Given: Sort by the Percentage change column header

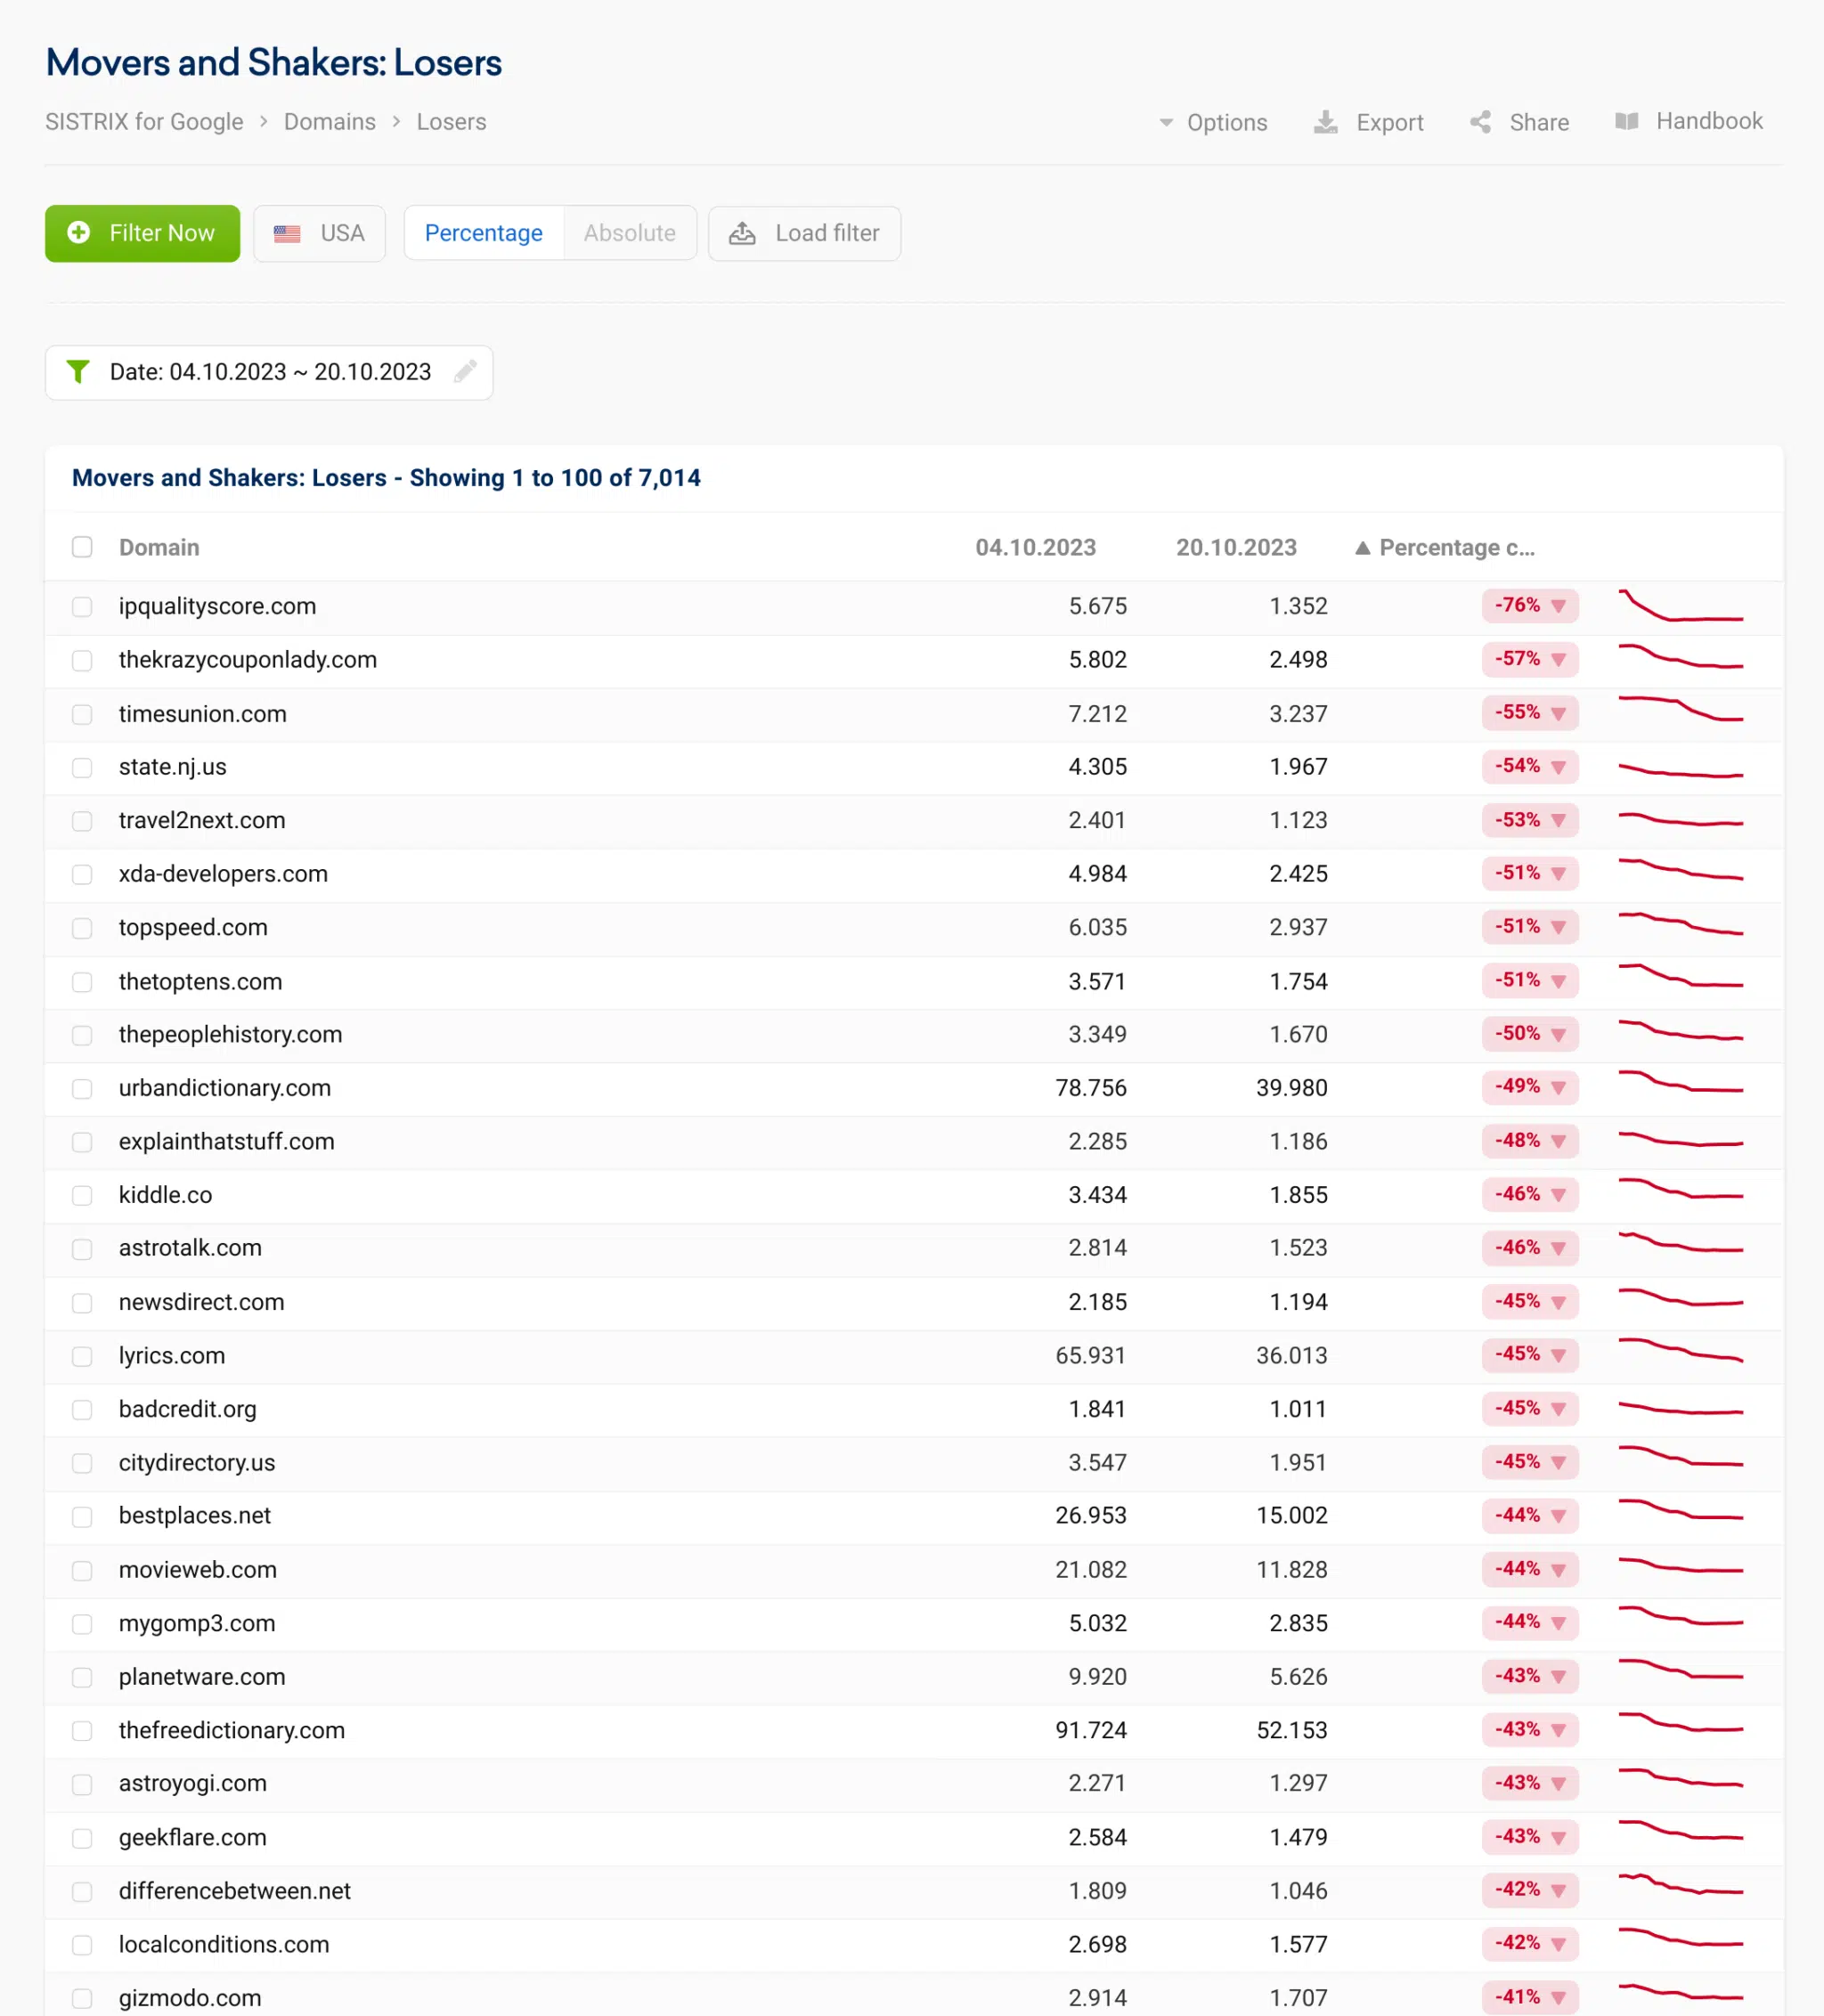Looking at the screenshot, I should coord(1445,547).
